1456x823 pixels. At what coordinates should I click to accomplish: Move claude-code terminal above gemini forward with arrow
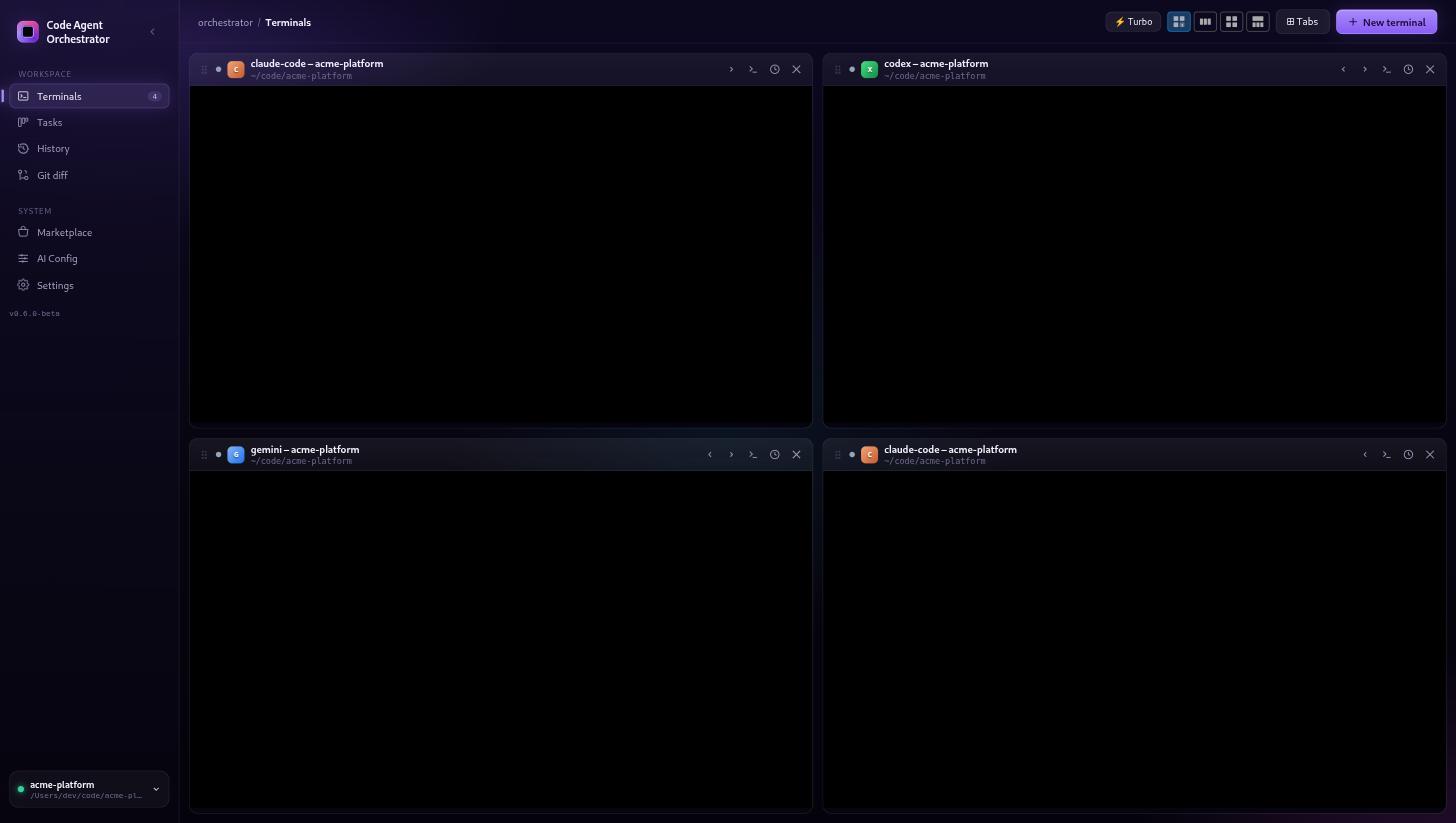[x=731, y=69]
